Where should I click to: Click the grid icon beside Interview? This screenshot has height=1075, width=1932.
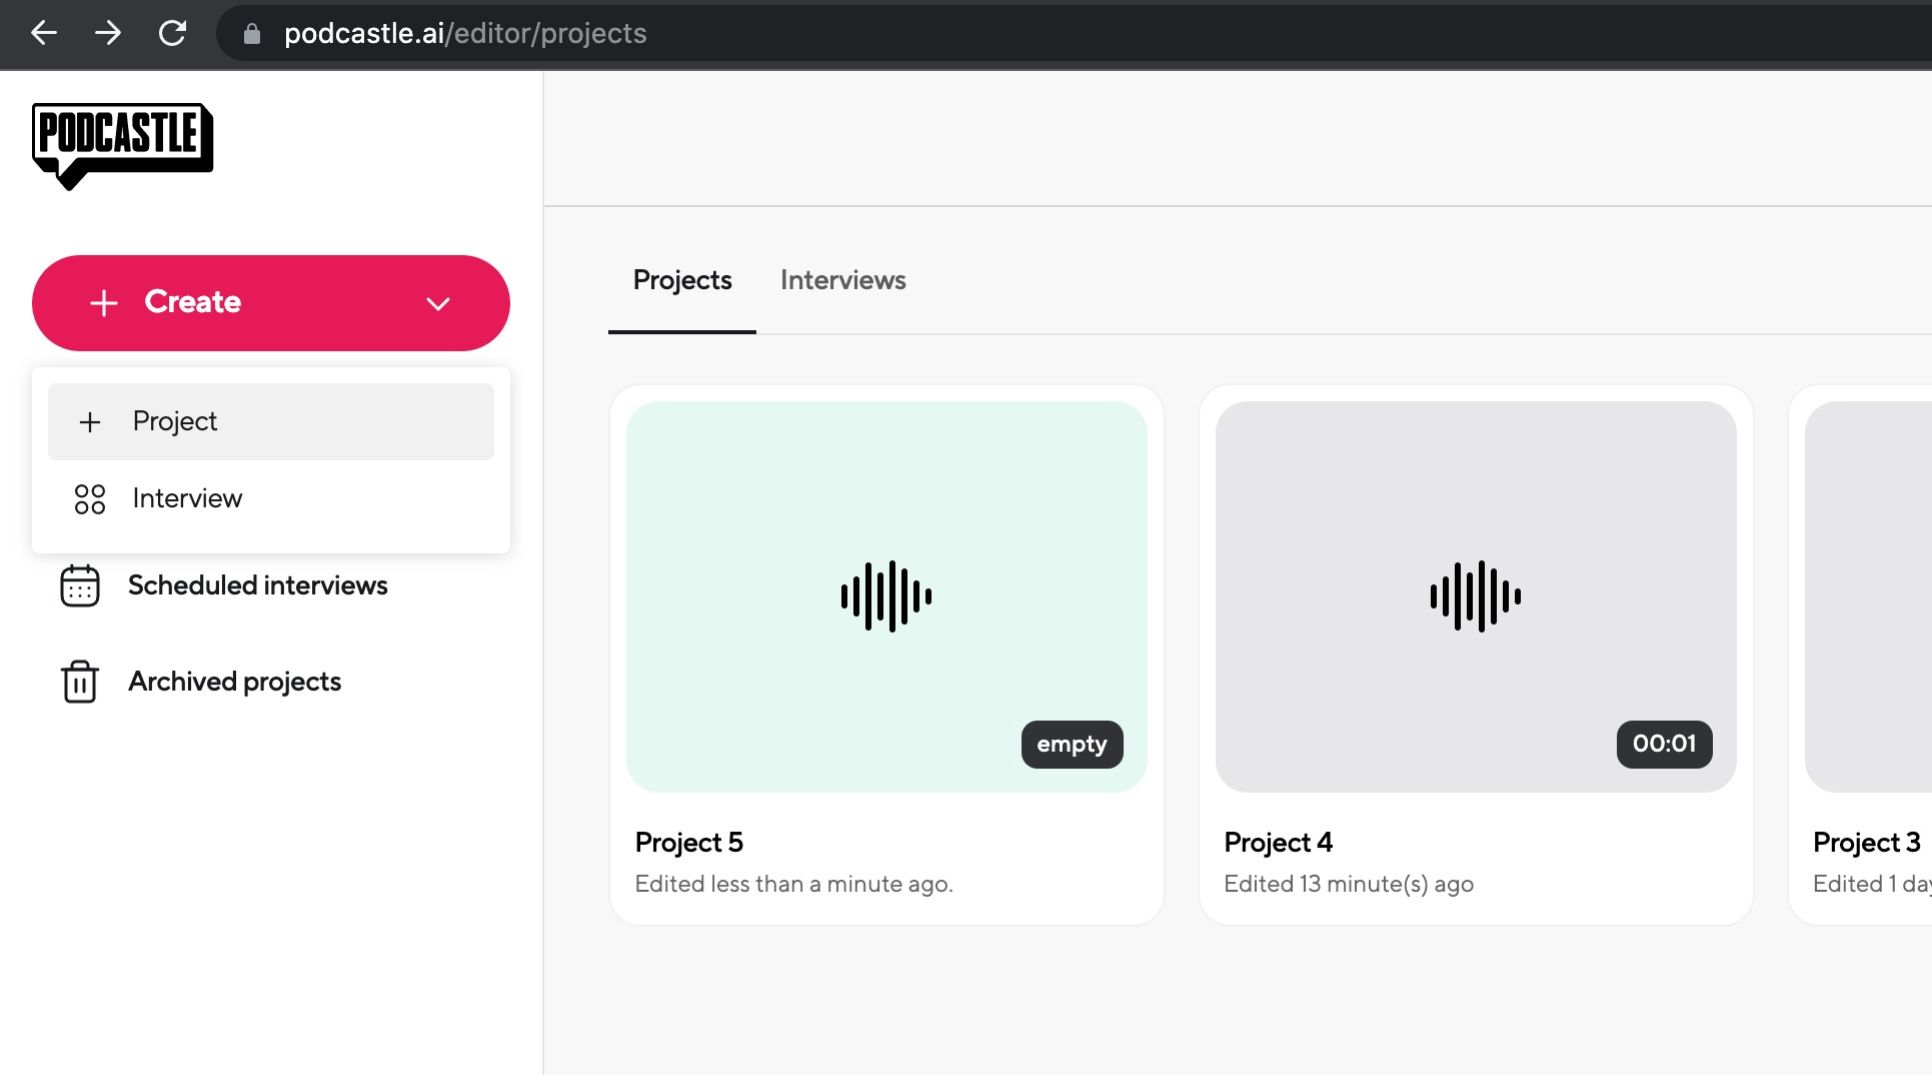point(90,498)
